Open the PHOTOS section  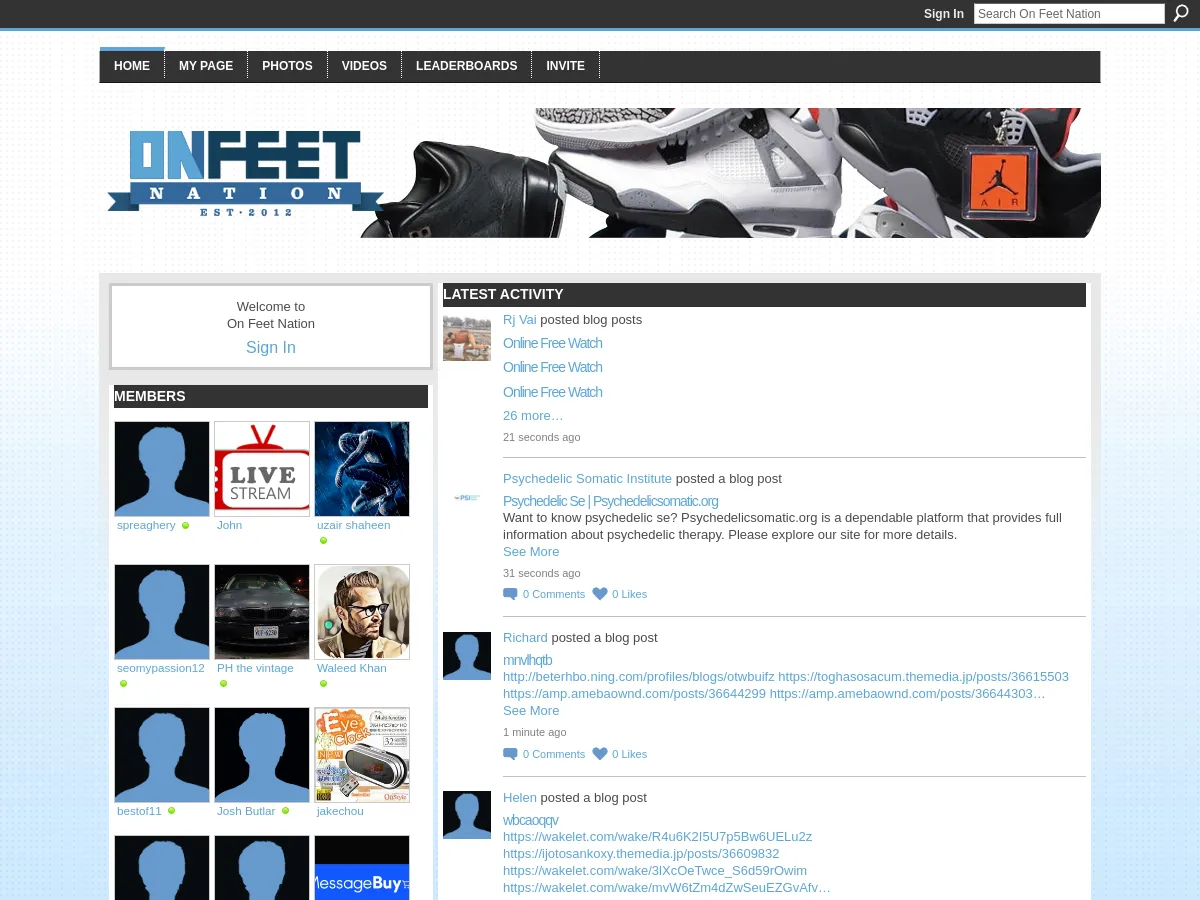point(287,66)
